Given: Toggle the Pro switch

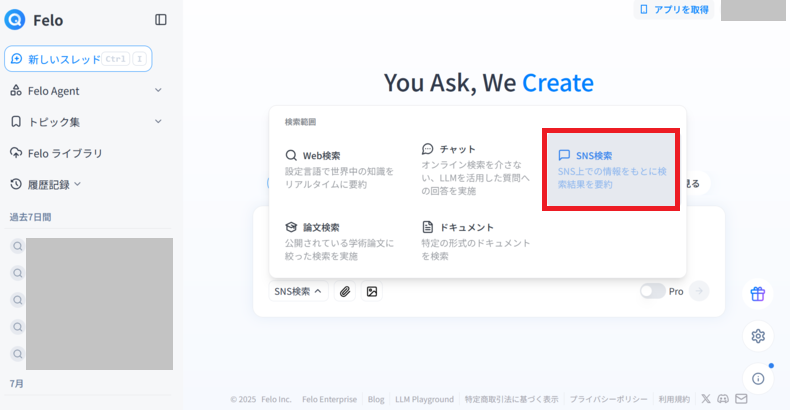Looking at the screenshot, I should (x=652, y=291).
